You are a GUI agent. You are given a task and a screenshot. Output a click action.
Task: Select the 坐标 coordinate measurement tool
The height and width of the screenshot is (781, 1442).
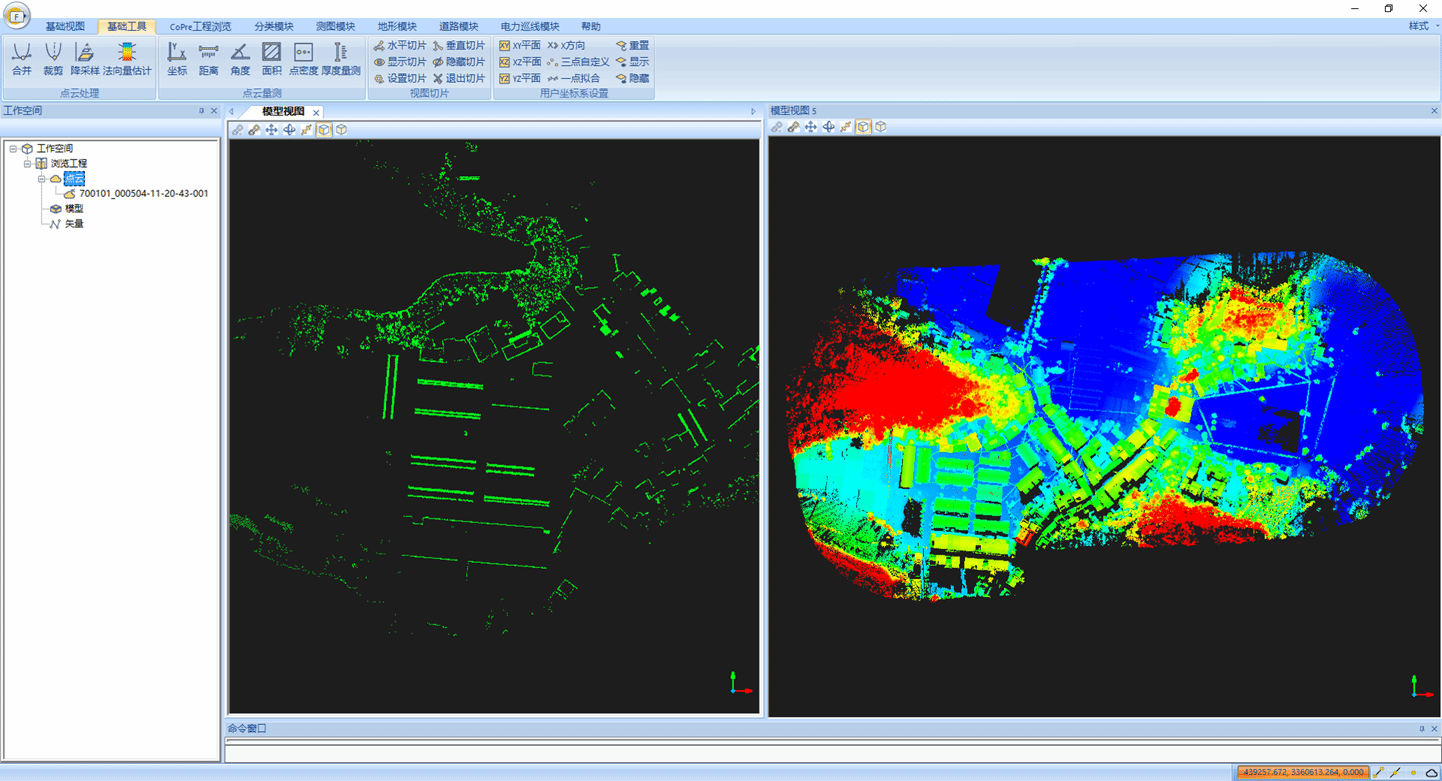177,59
